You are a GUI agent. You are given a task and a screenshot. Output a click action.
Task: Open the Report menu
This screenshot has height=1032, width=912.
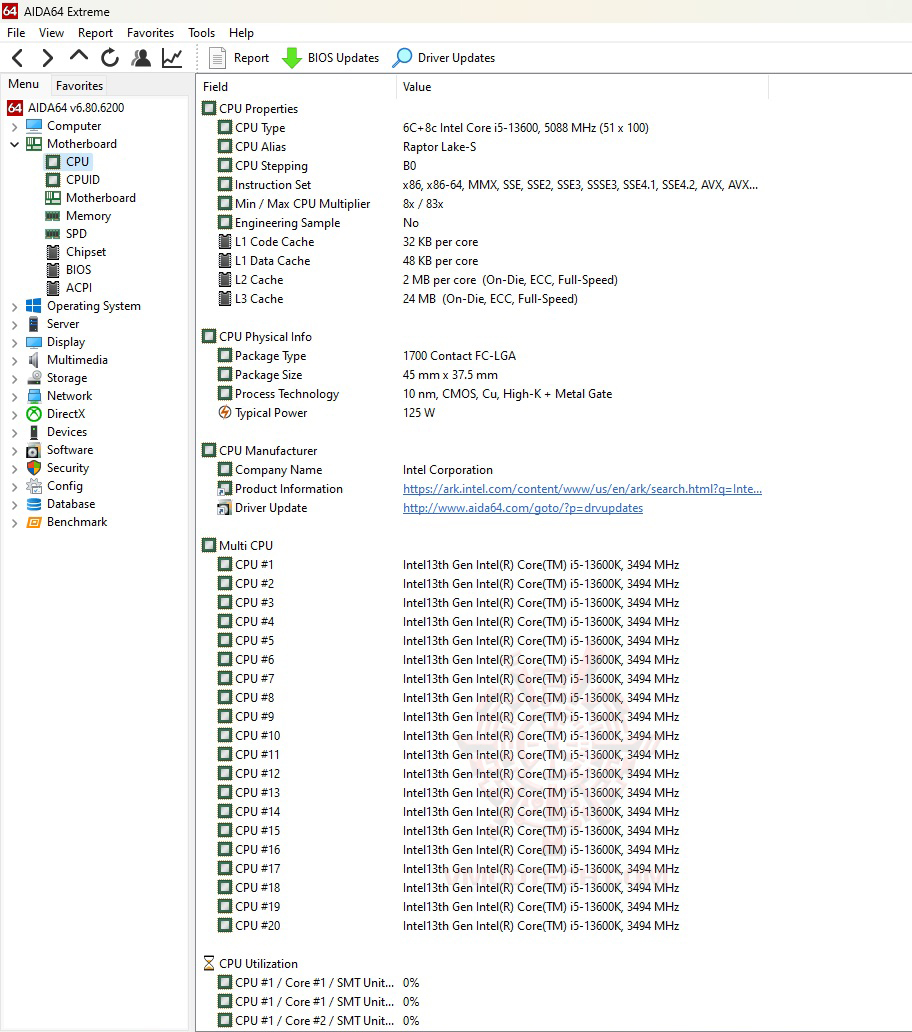(95, 33)
